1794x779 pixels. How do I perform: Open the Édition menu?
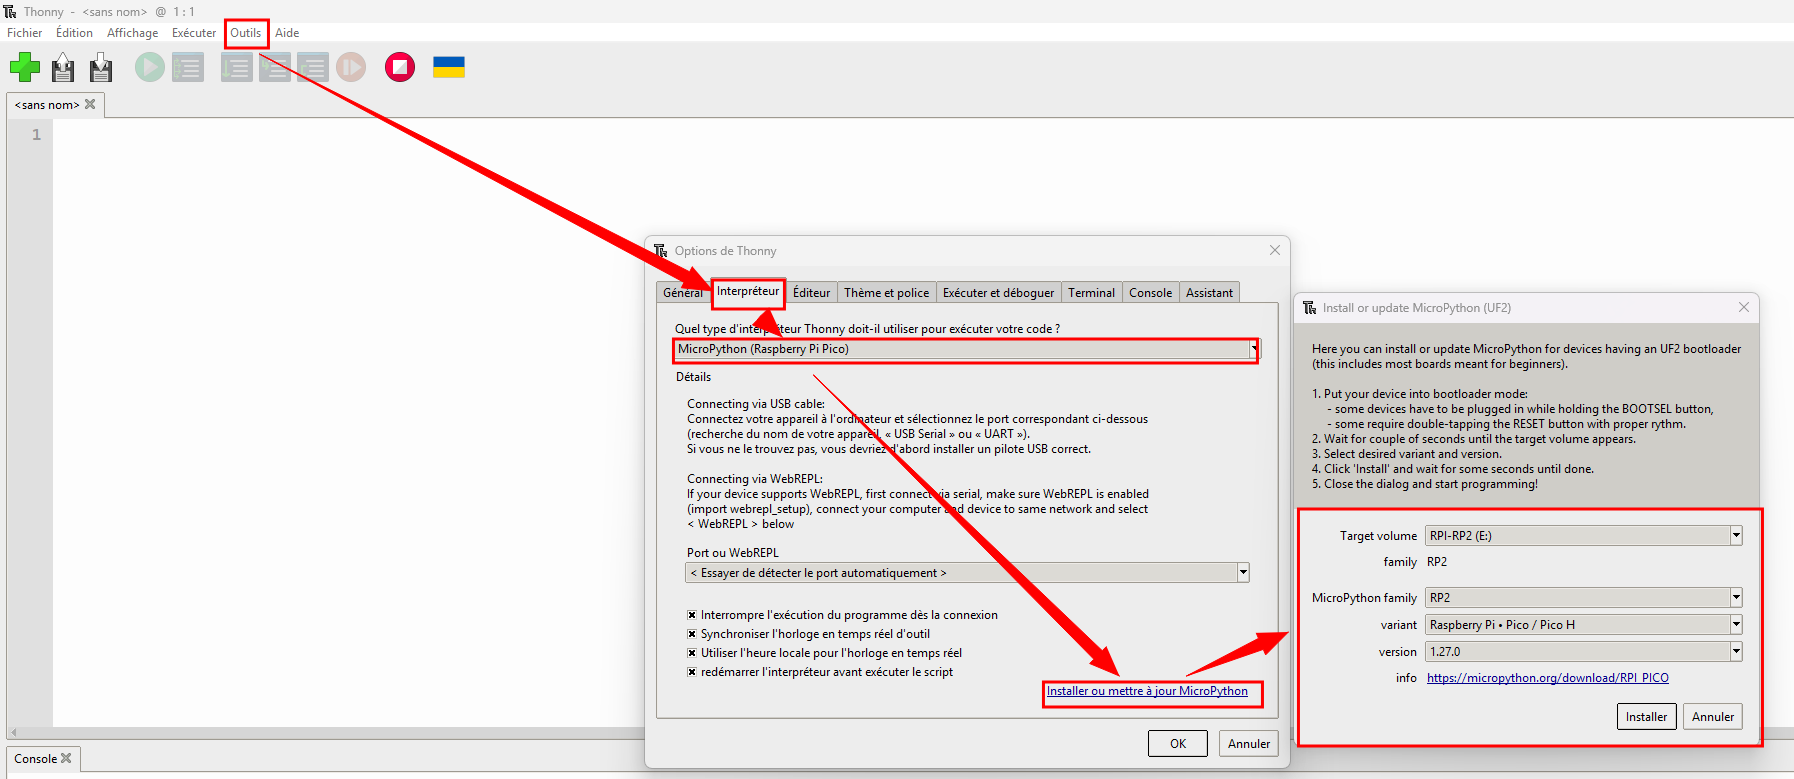click(74, 33)
